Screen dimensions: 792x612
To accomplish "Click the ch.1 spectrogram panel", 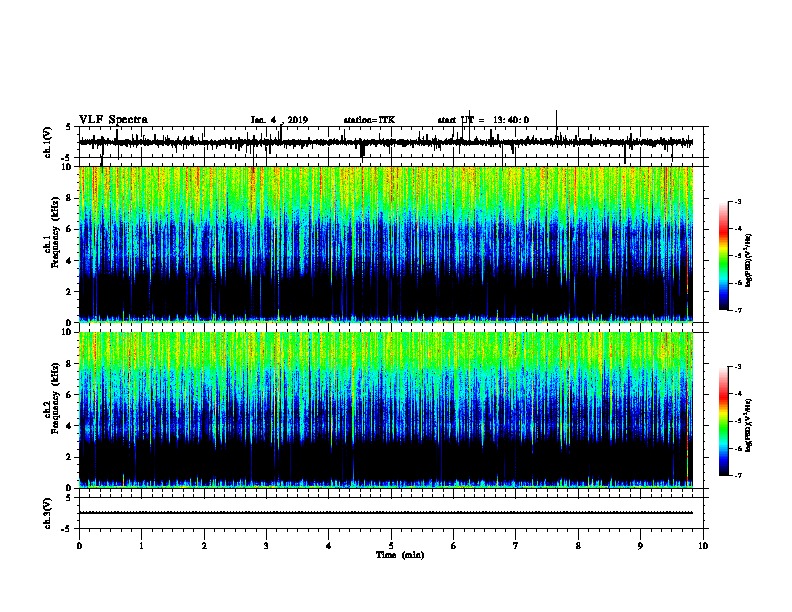I will coord(386,244).
